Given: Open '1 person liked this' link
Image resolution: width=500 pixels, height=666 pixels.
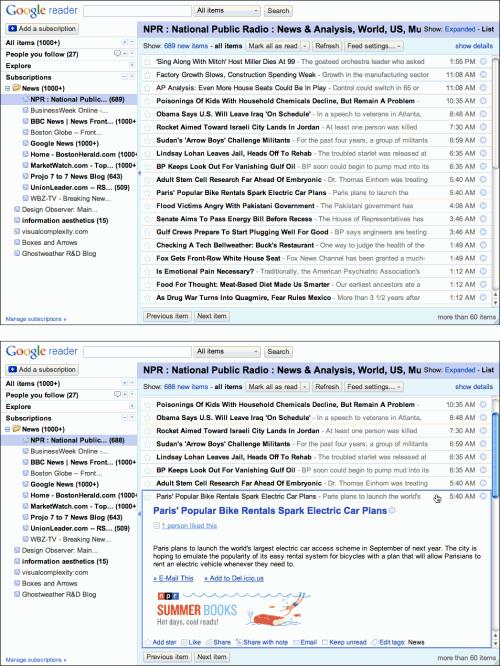Looking at the screenshot, I should [189, 525].
